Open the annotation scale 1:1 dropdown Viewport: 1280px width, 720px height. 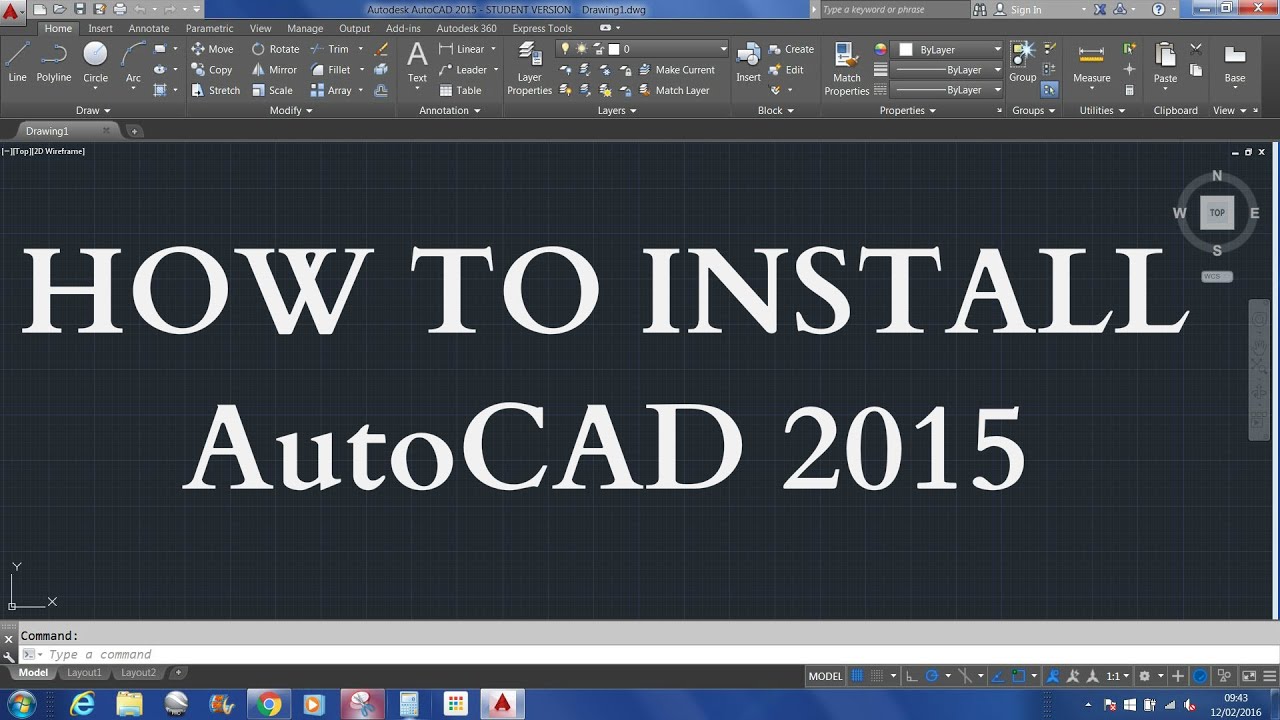coord(1118,676)
